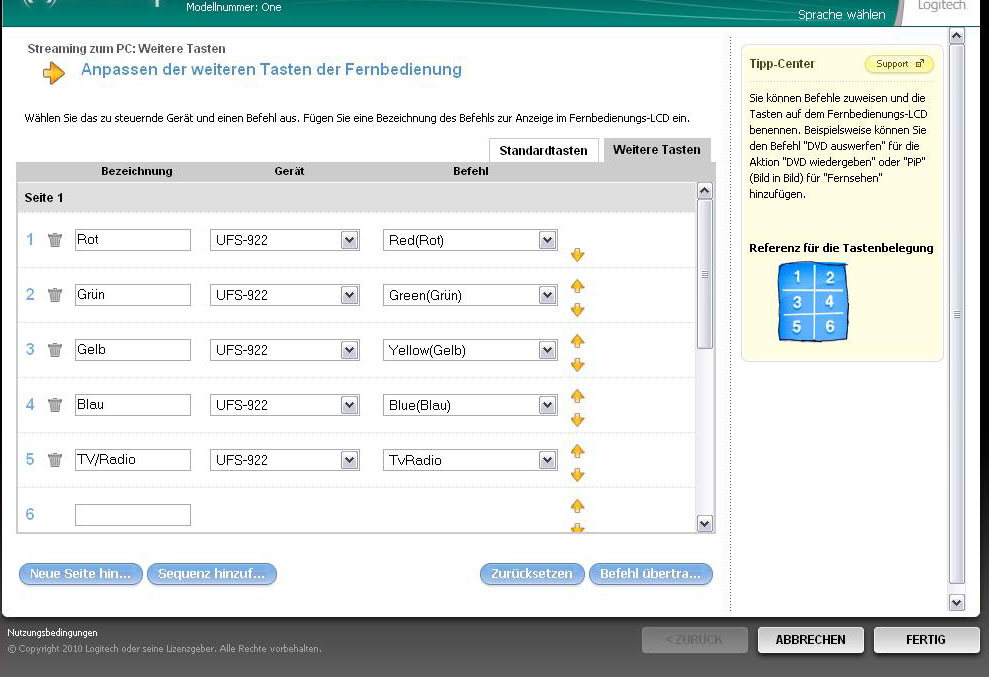Move Blau row down with arrow

coord(577,420)
